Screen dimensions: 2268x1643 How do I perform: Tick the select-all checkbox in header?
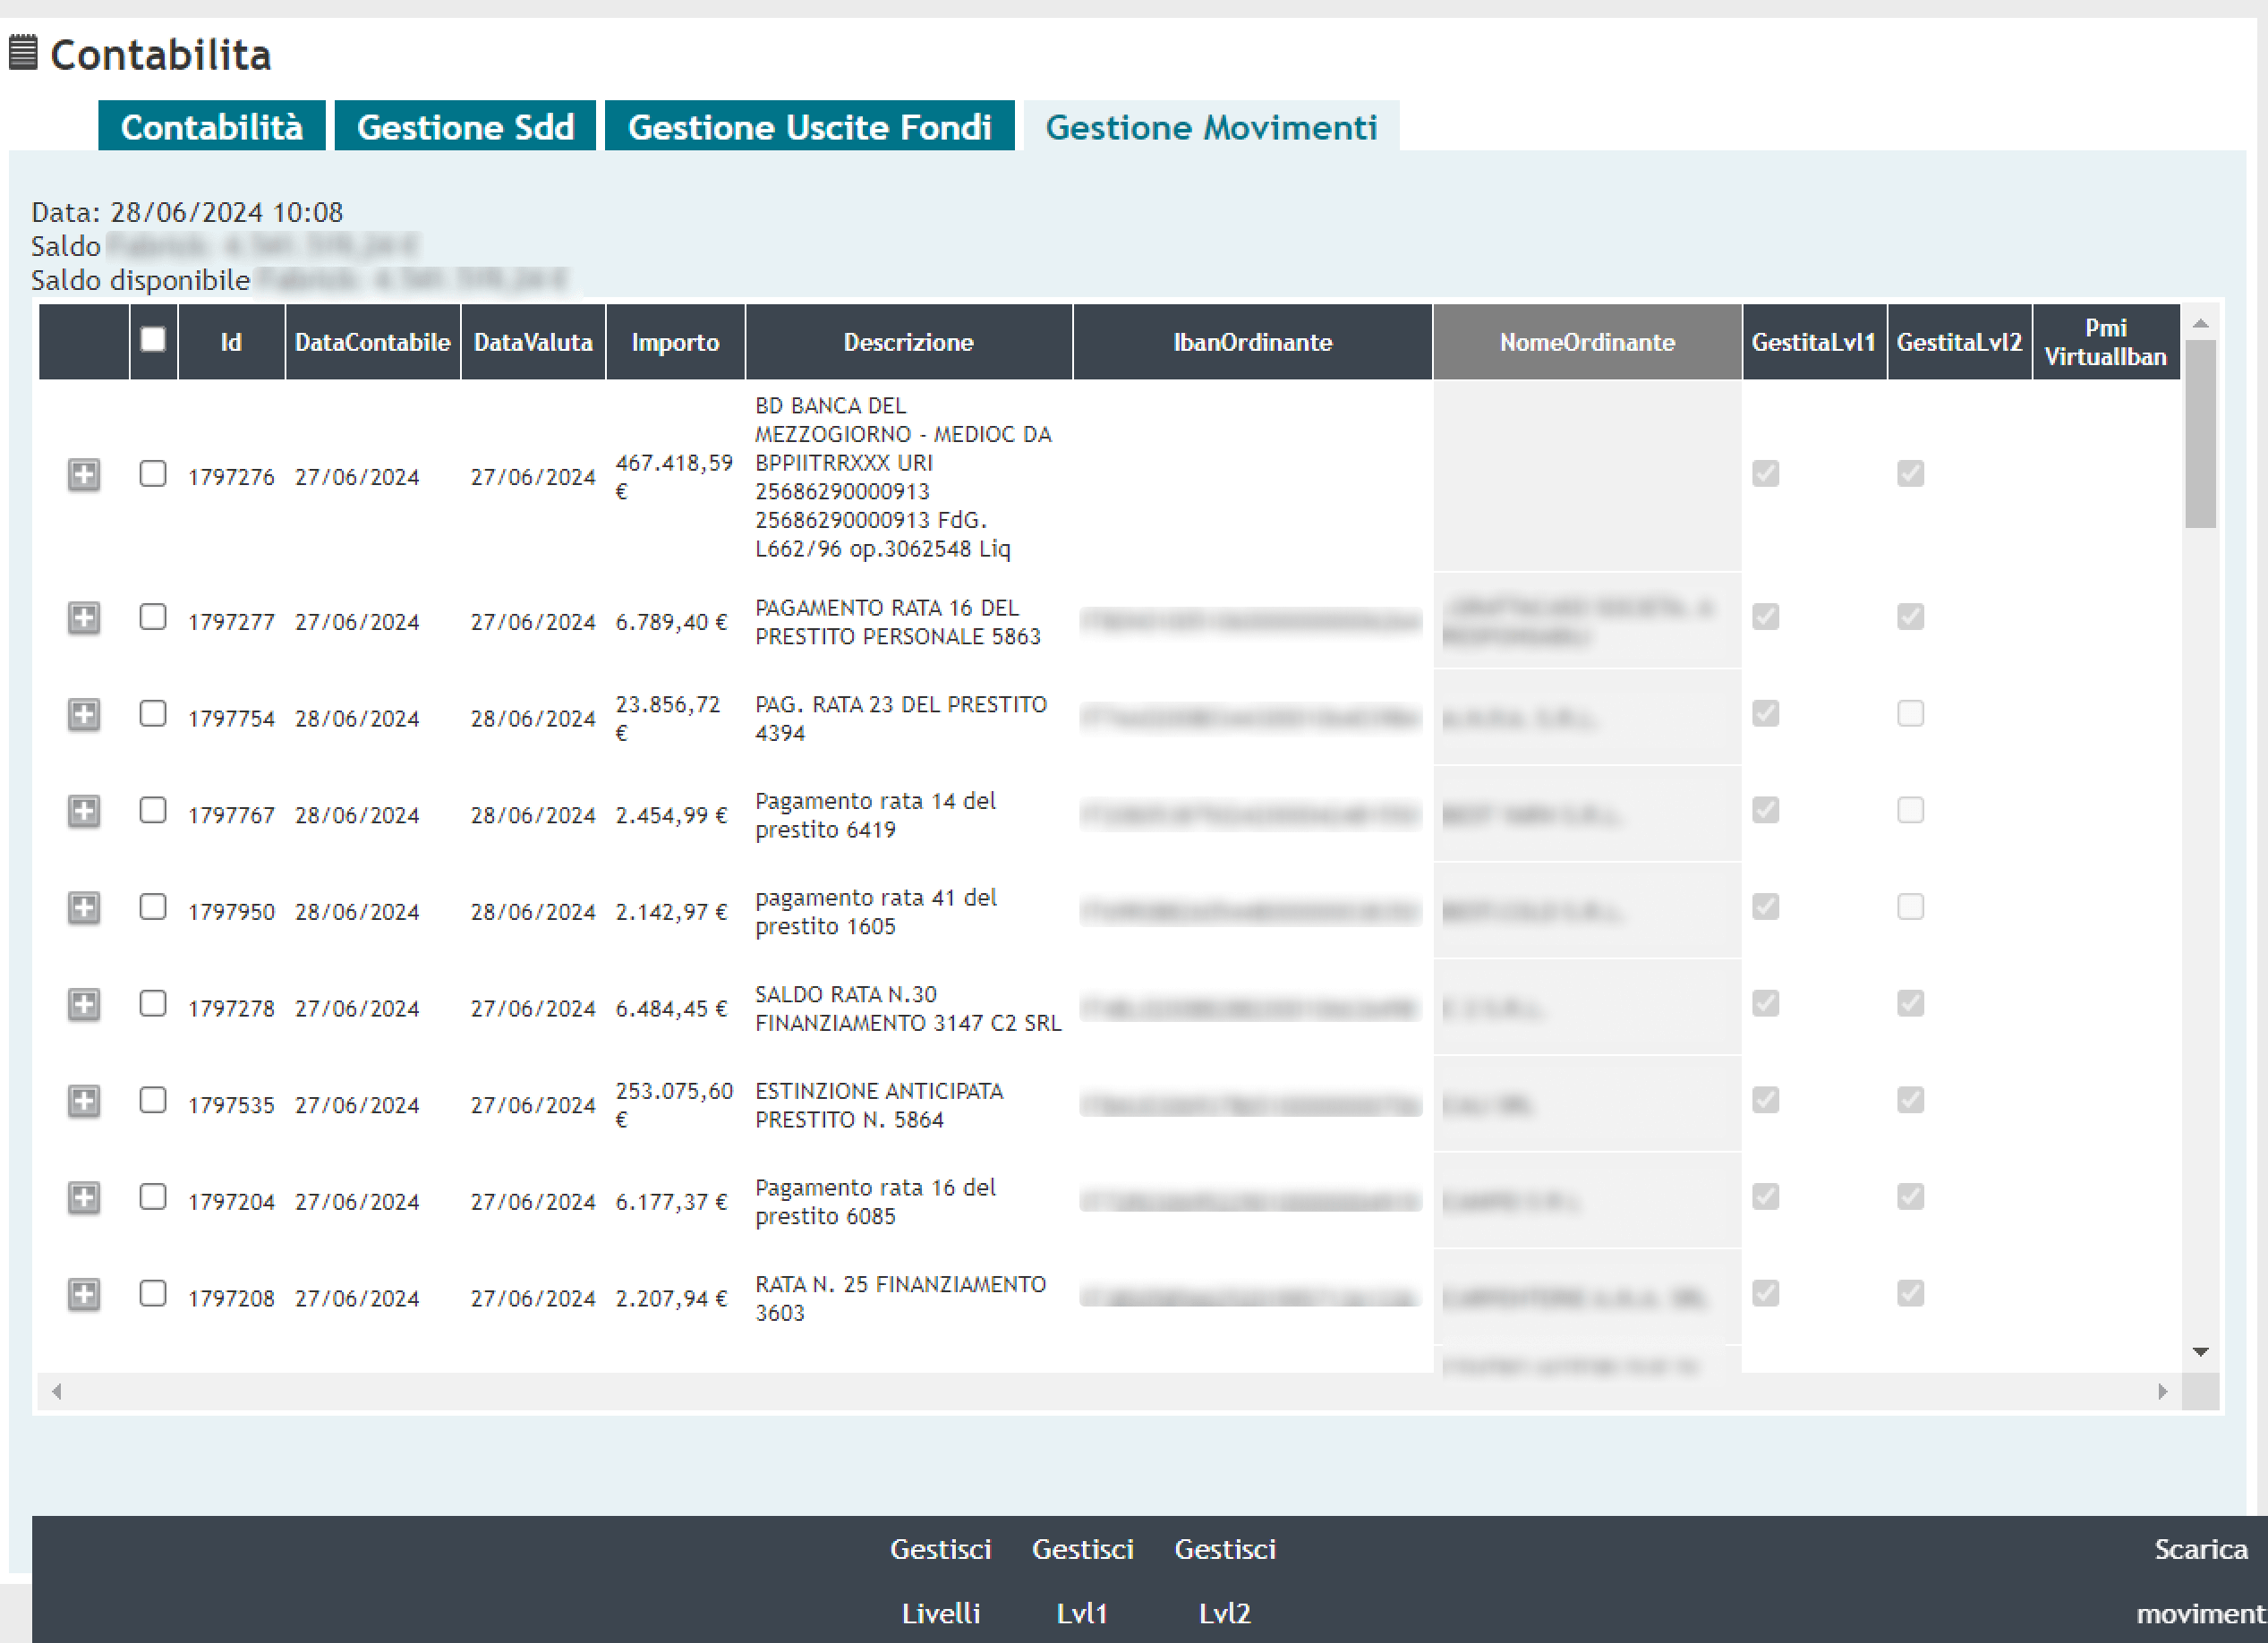tap(153, 340)
